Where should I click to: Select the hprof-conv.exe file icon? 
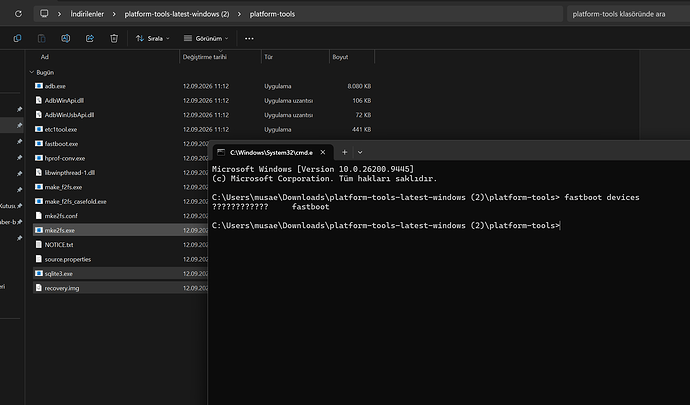pos(39,158)
